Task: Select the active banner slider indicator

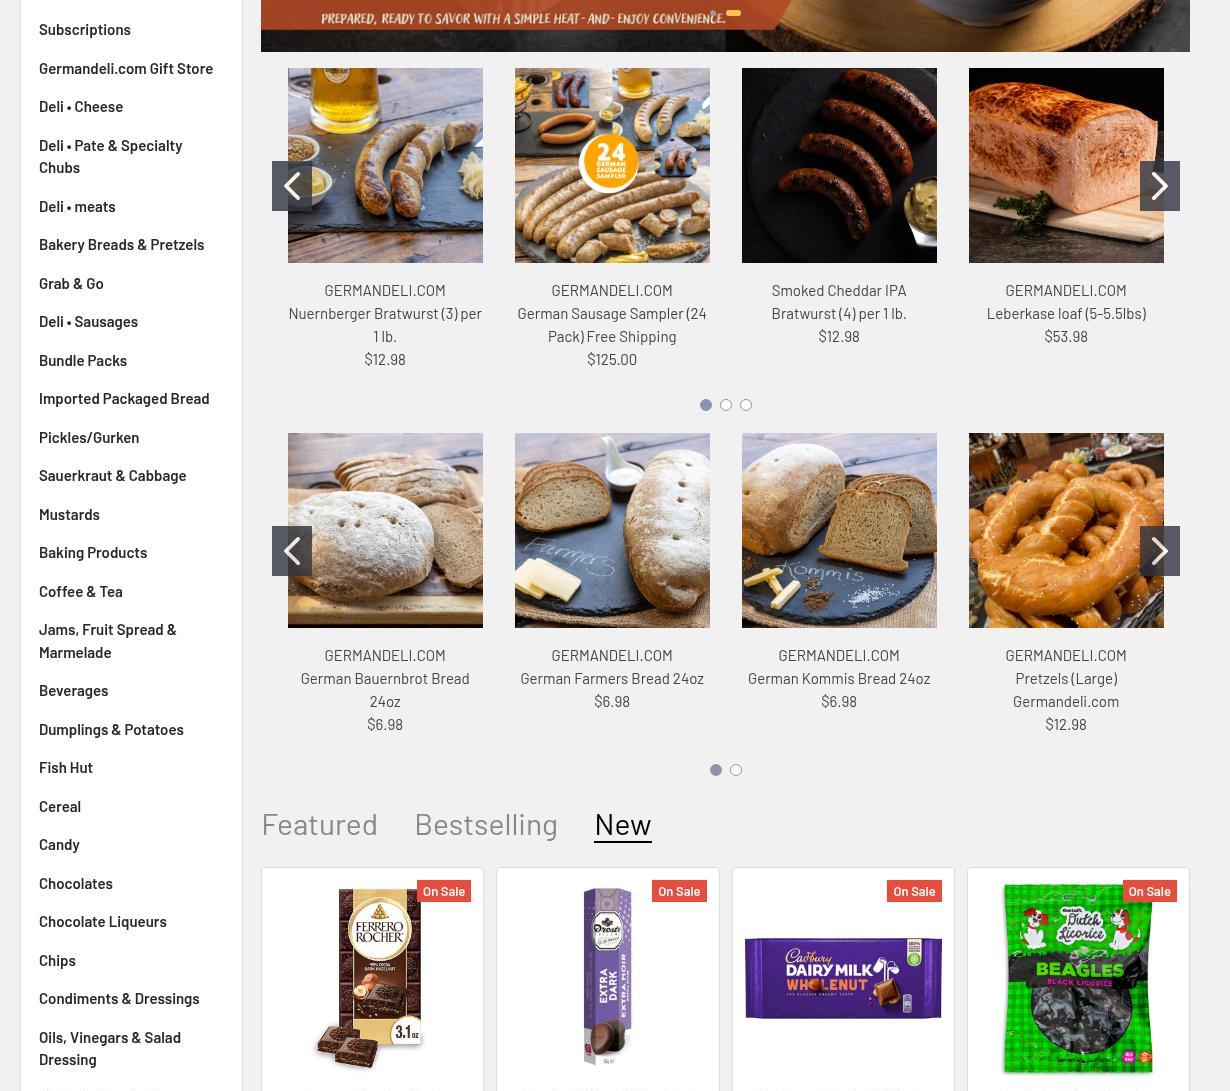Action: point(733,13)
